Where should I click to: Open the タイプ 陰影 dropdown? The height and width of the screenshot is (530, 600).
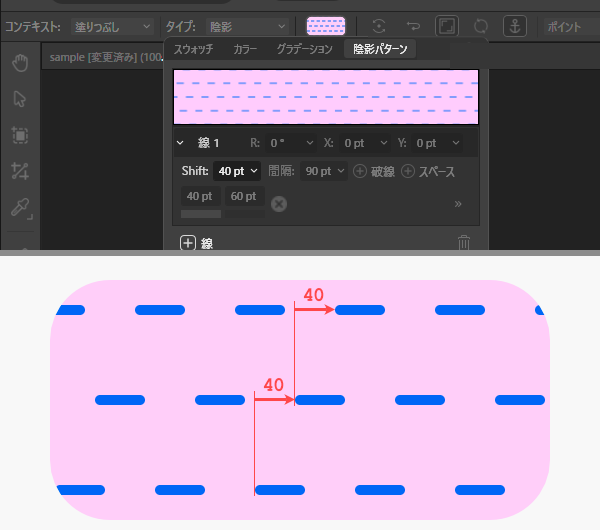click(247, 27)
